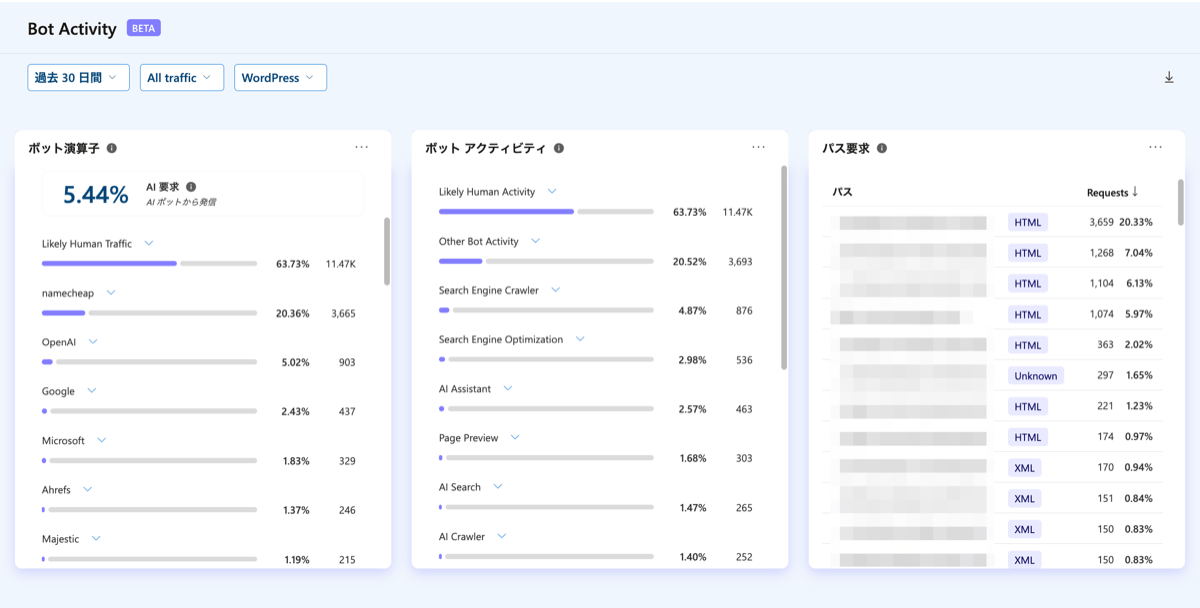1200x608 pixels.
Task: Click the BETA badge next to Bot Activity
Action: pos(143,28)
